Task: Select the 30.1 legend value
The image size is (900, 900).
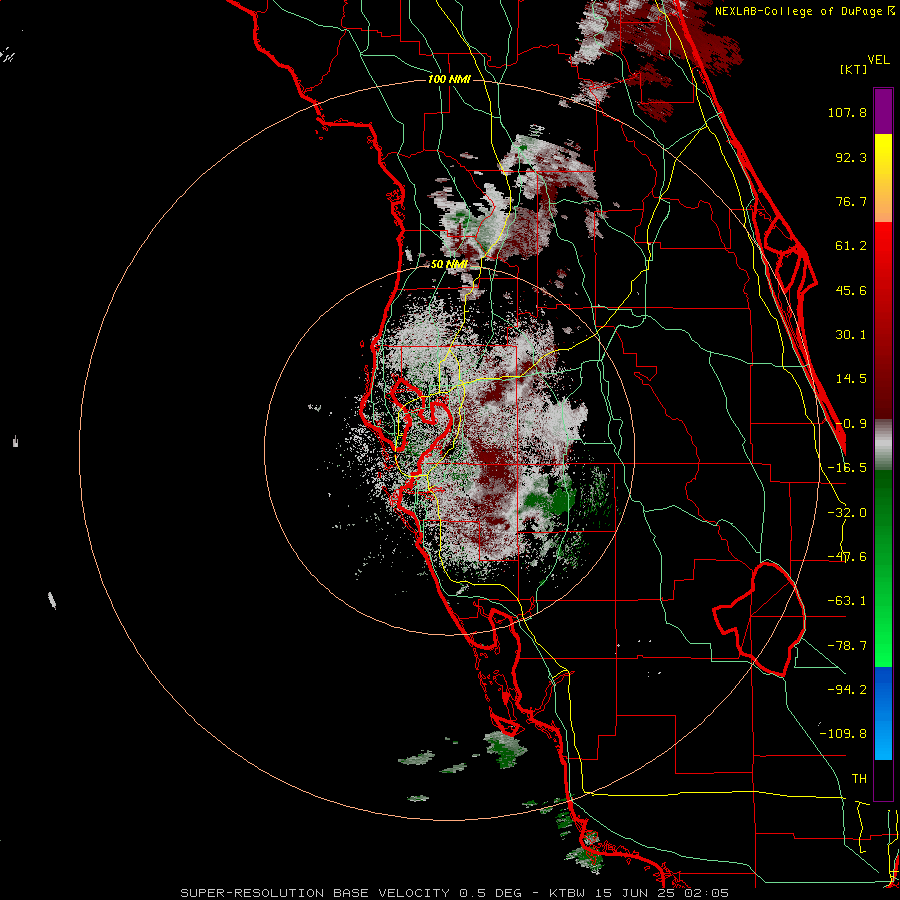Action: click(851, 335)
